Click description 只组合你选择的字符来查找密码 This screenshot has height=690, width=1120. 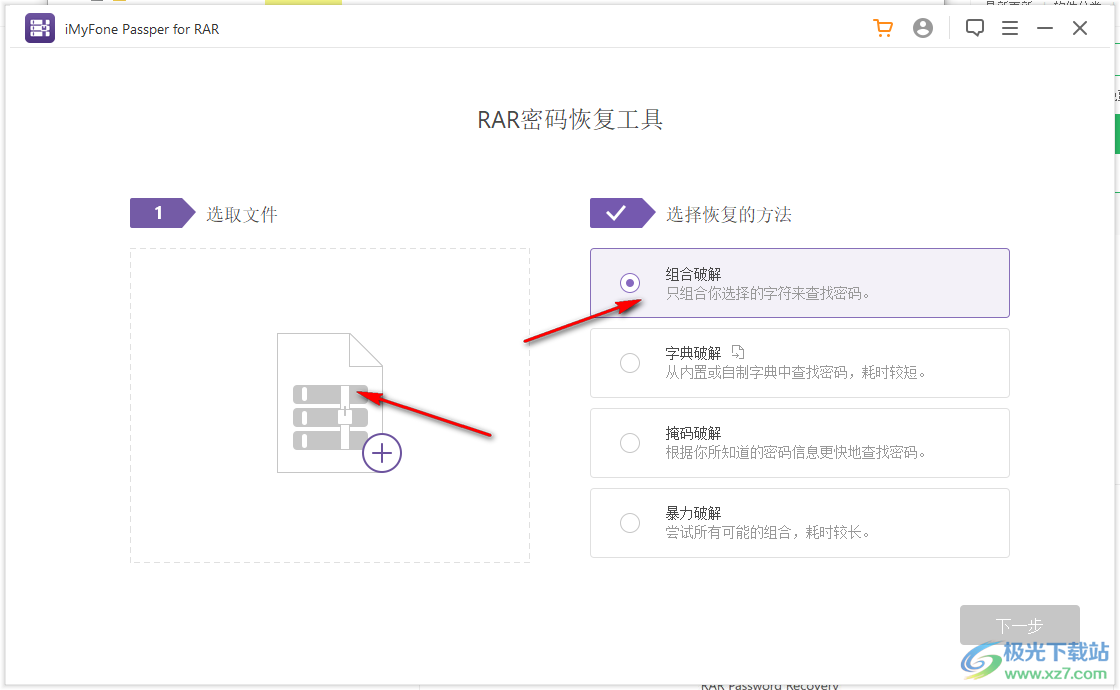[768, 294]
